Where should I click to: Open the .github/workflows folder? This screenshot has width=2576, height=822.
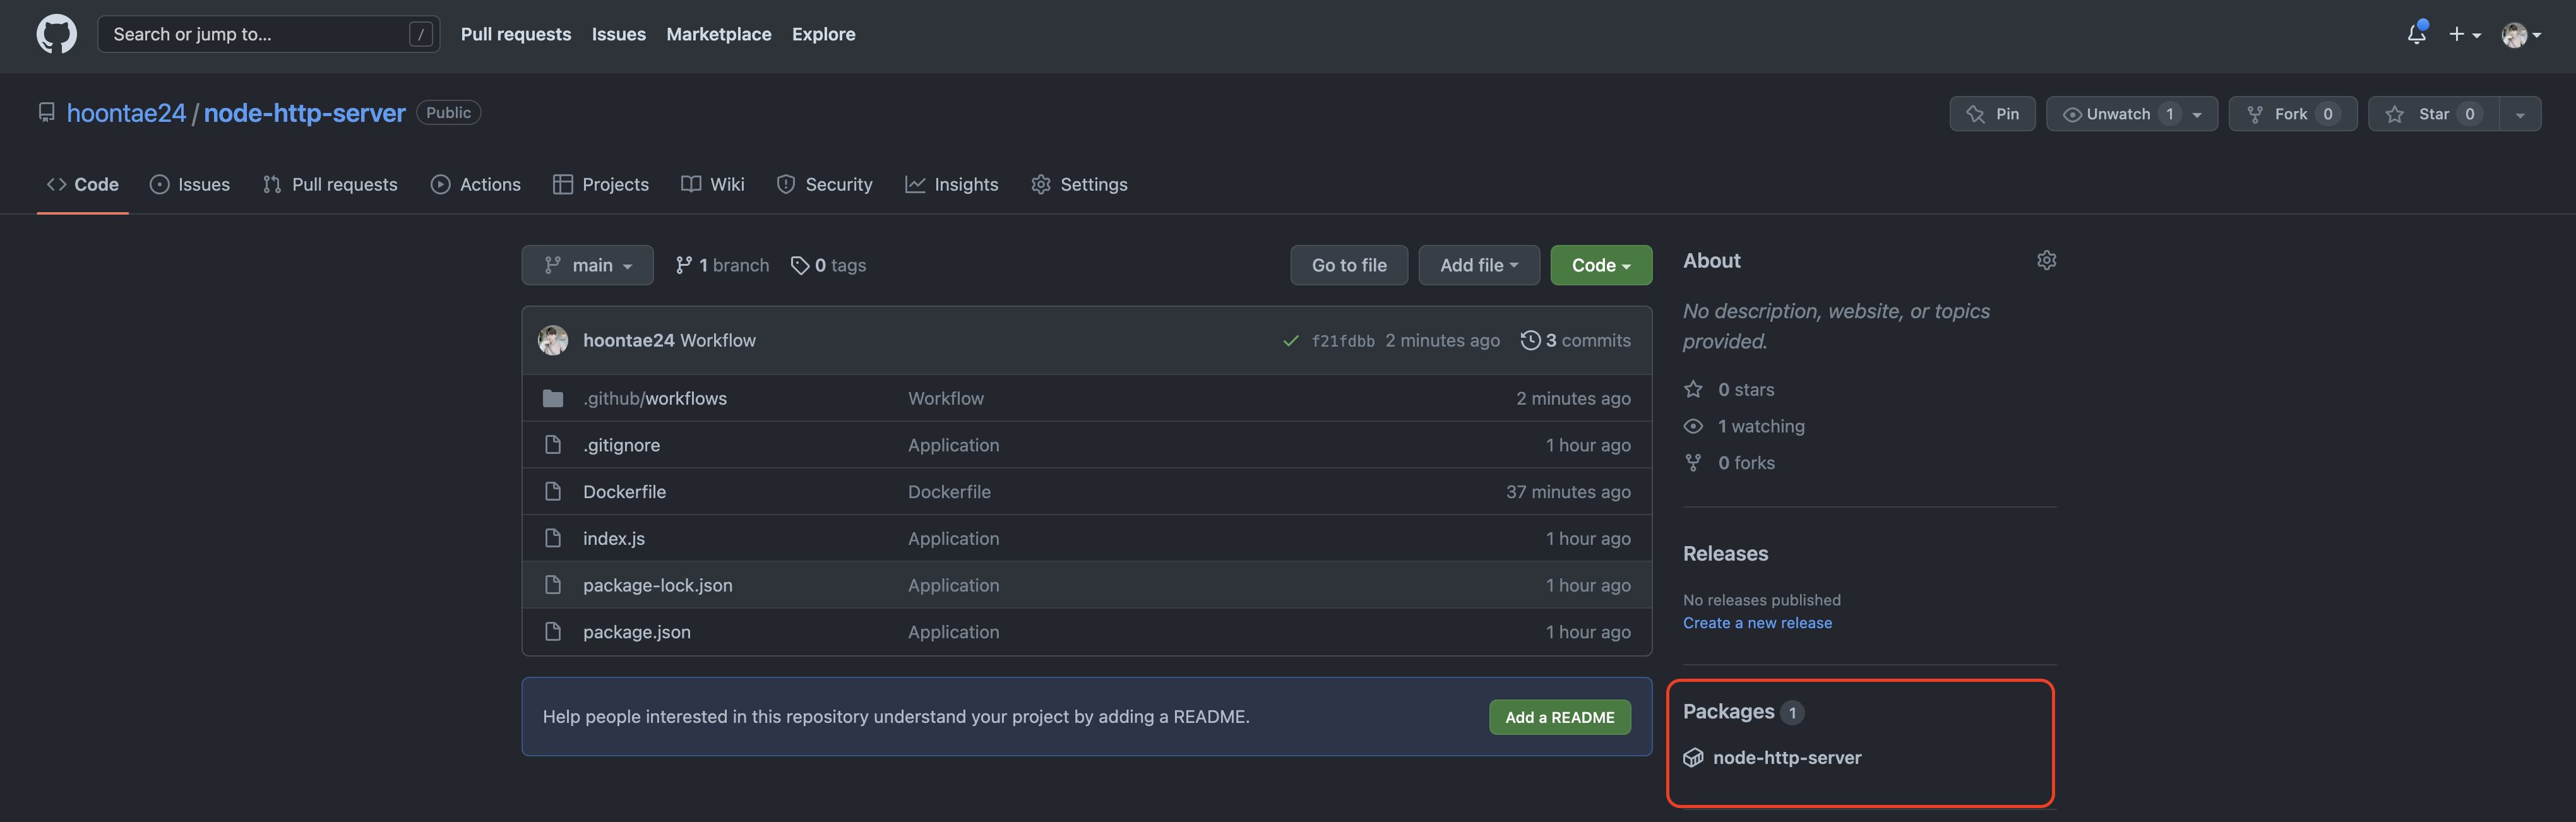(655, 398)
